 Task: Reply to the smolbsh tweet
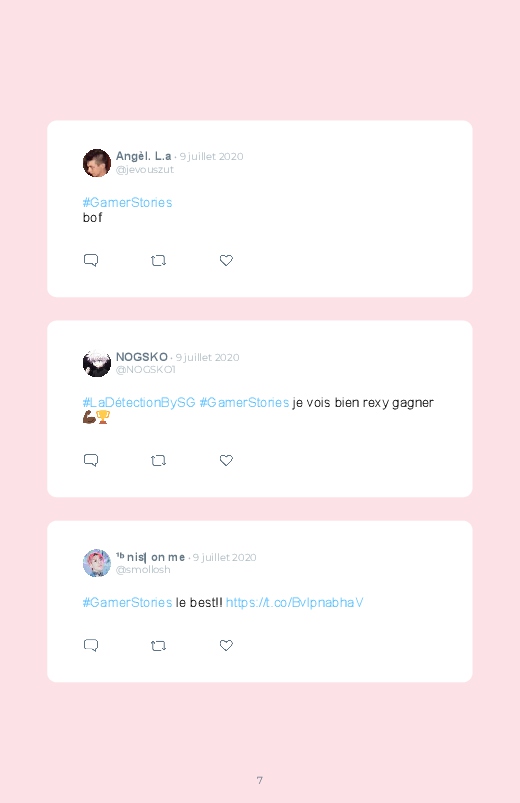coord(91,645)
